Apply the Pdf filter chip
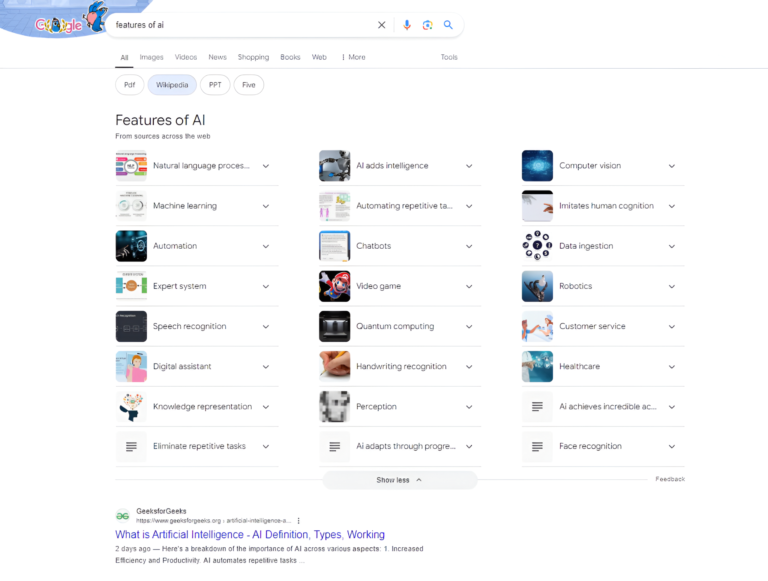This screenshot has height=581, width=768. (129, 85)
